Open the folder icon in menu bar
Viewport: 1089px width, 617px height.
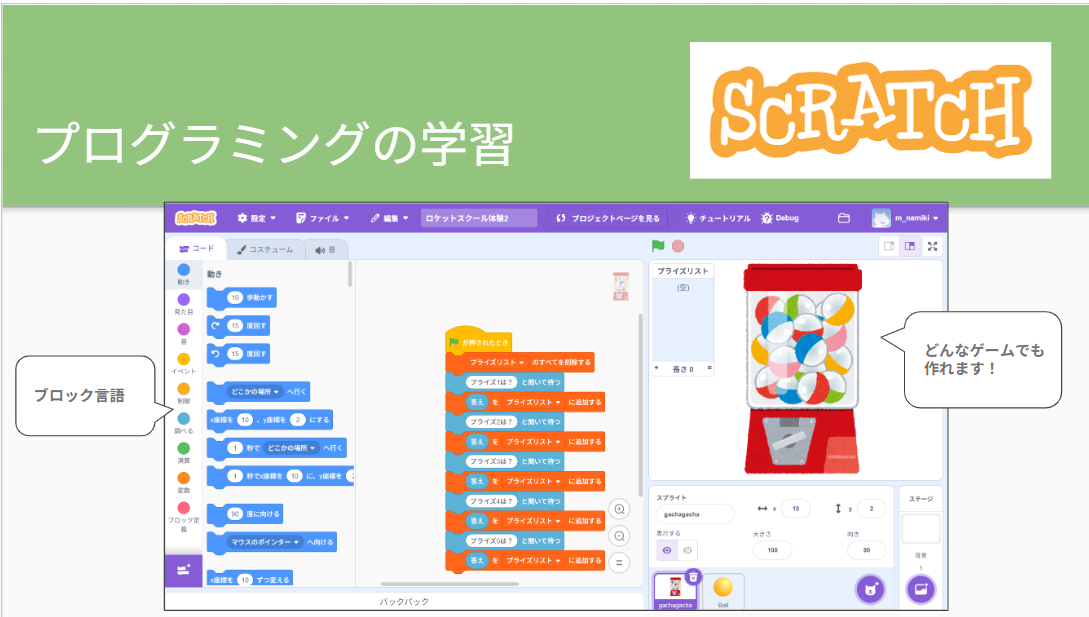(843, 218)
